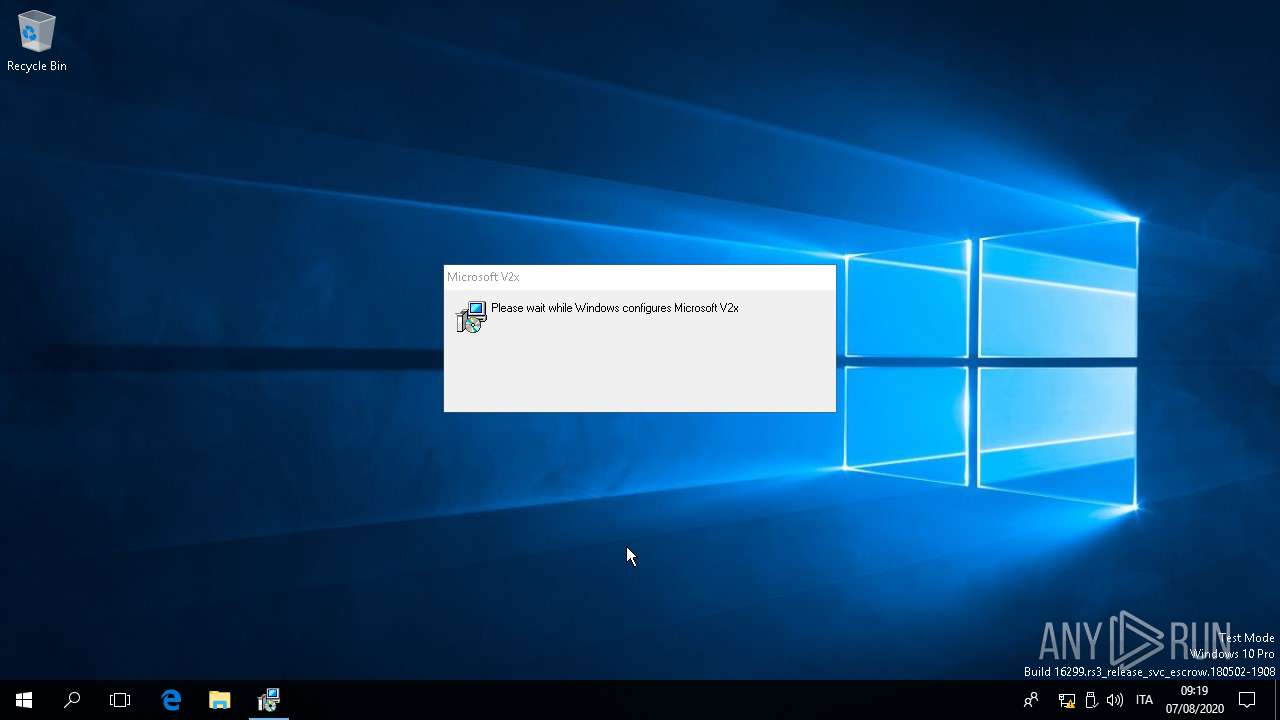Click 'Please wait while Windows configures Microsoft V2x' text

coord(615,308)
